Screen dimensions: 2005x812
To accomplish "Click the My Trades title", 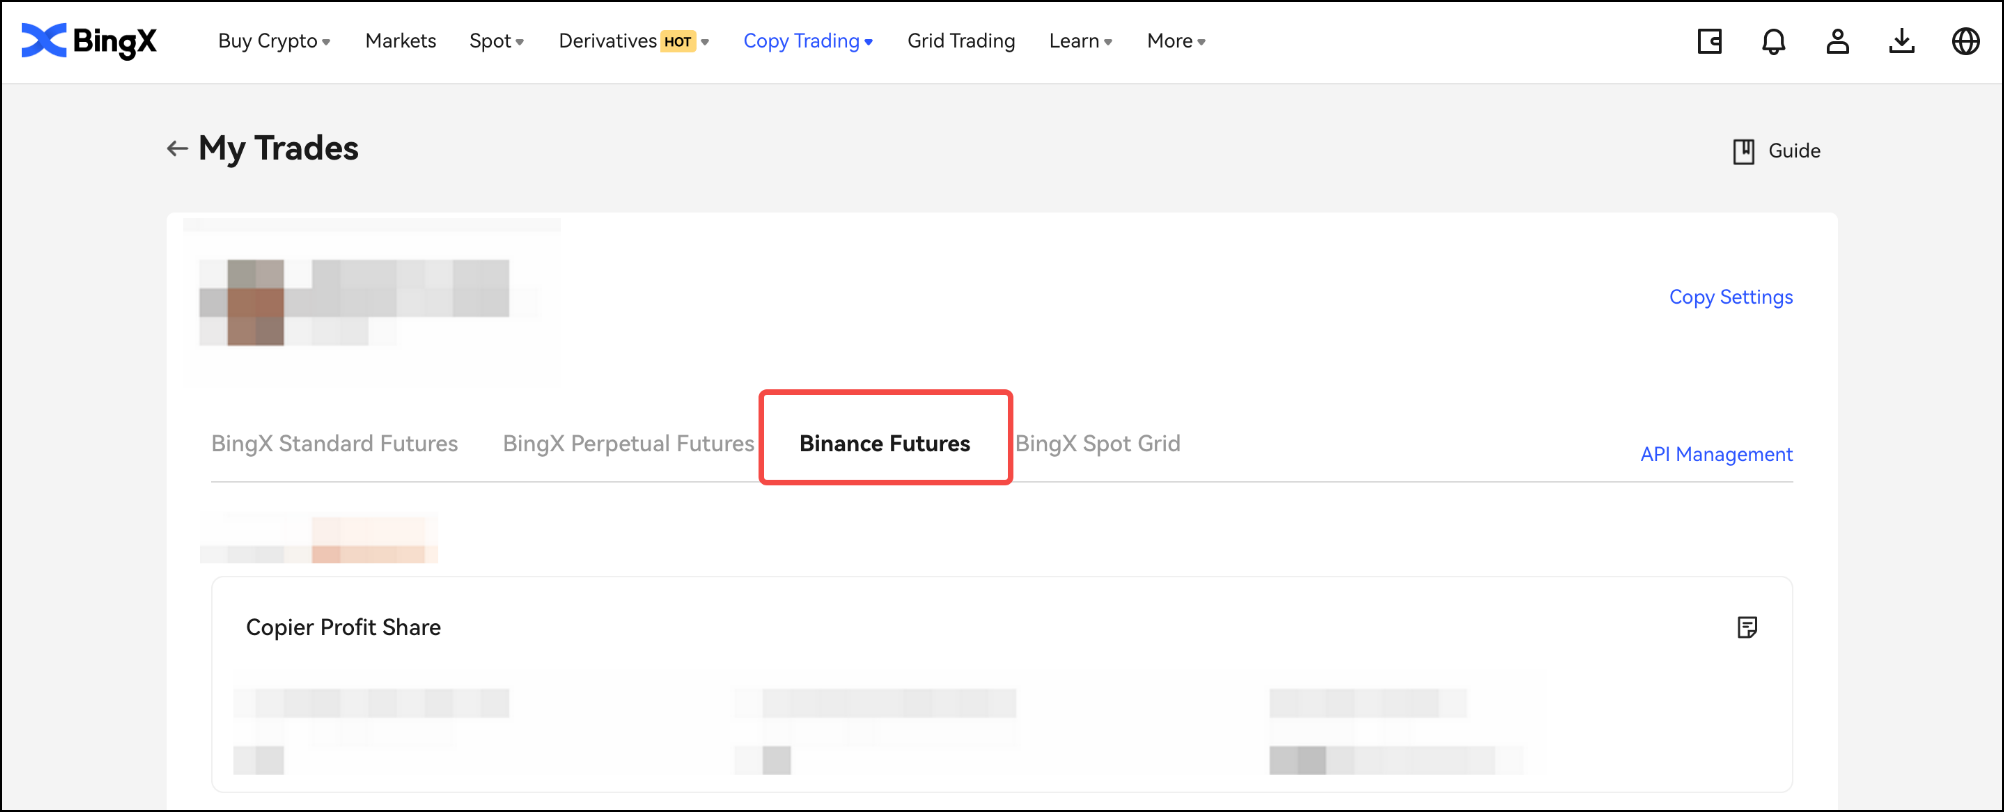I will coord(278,148).
